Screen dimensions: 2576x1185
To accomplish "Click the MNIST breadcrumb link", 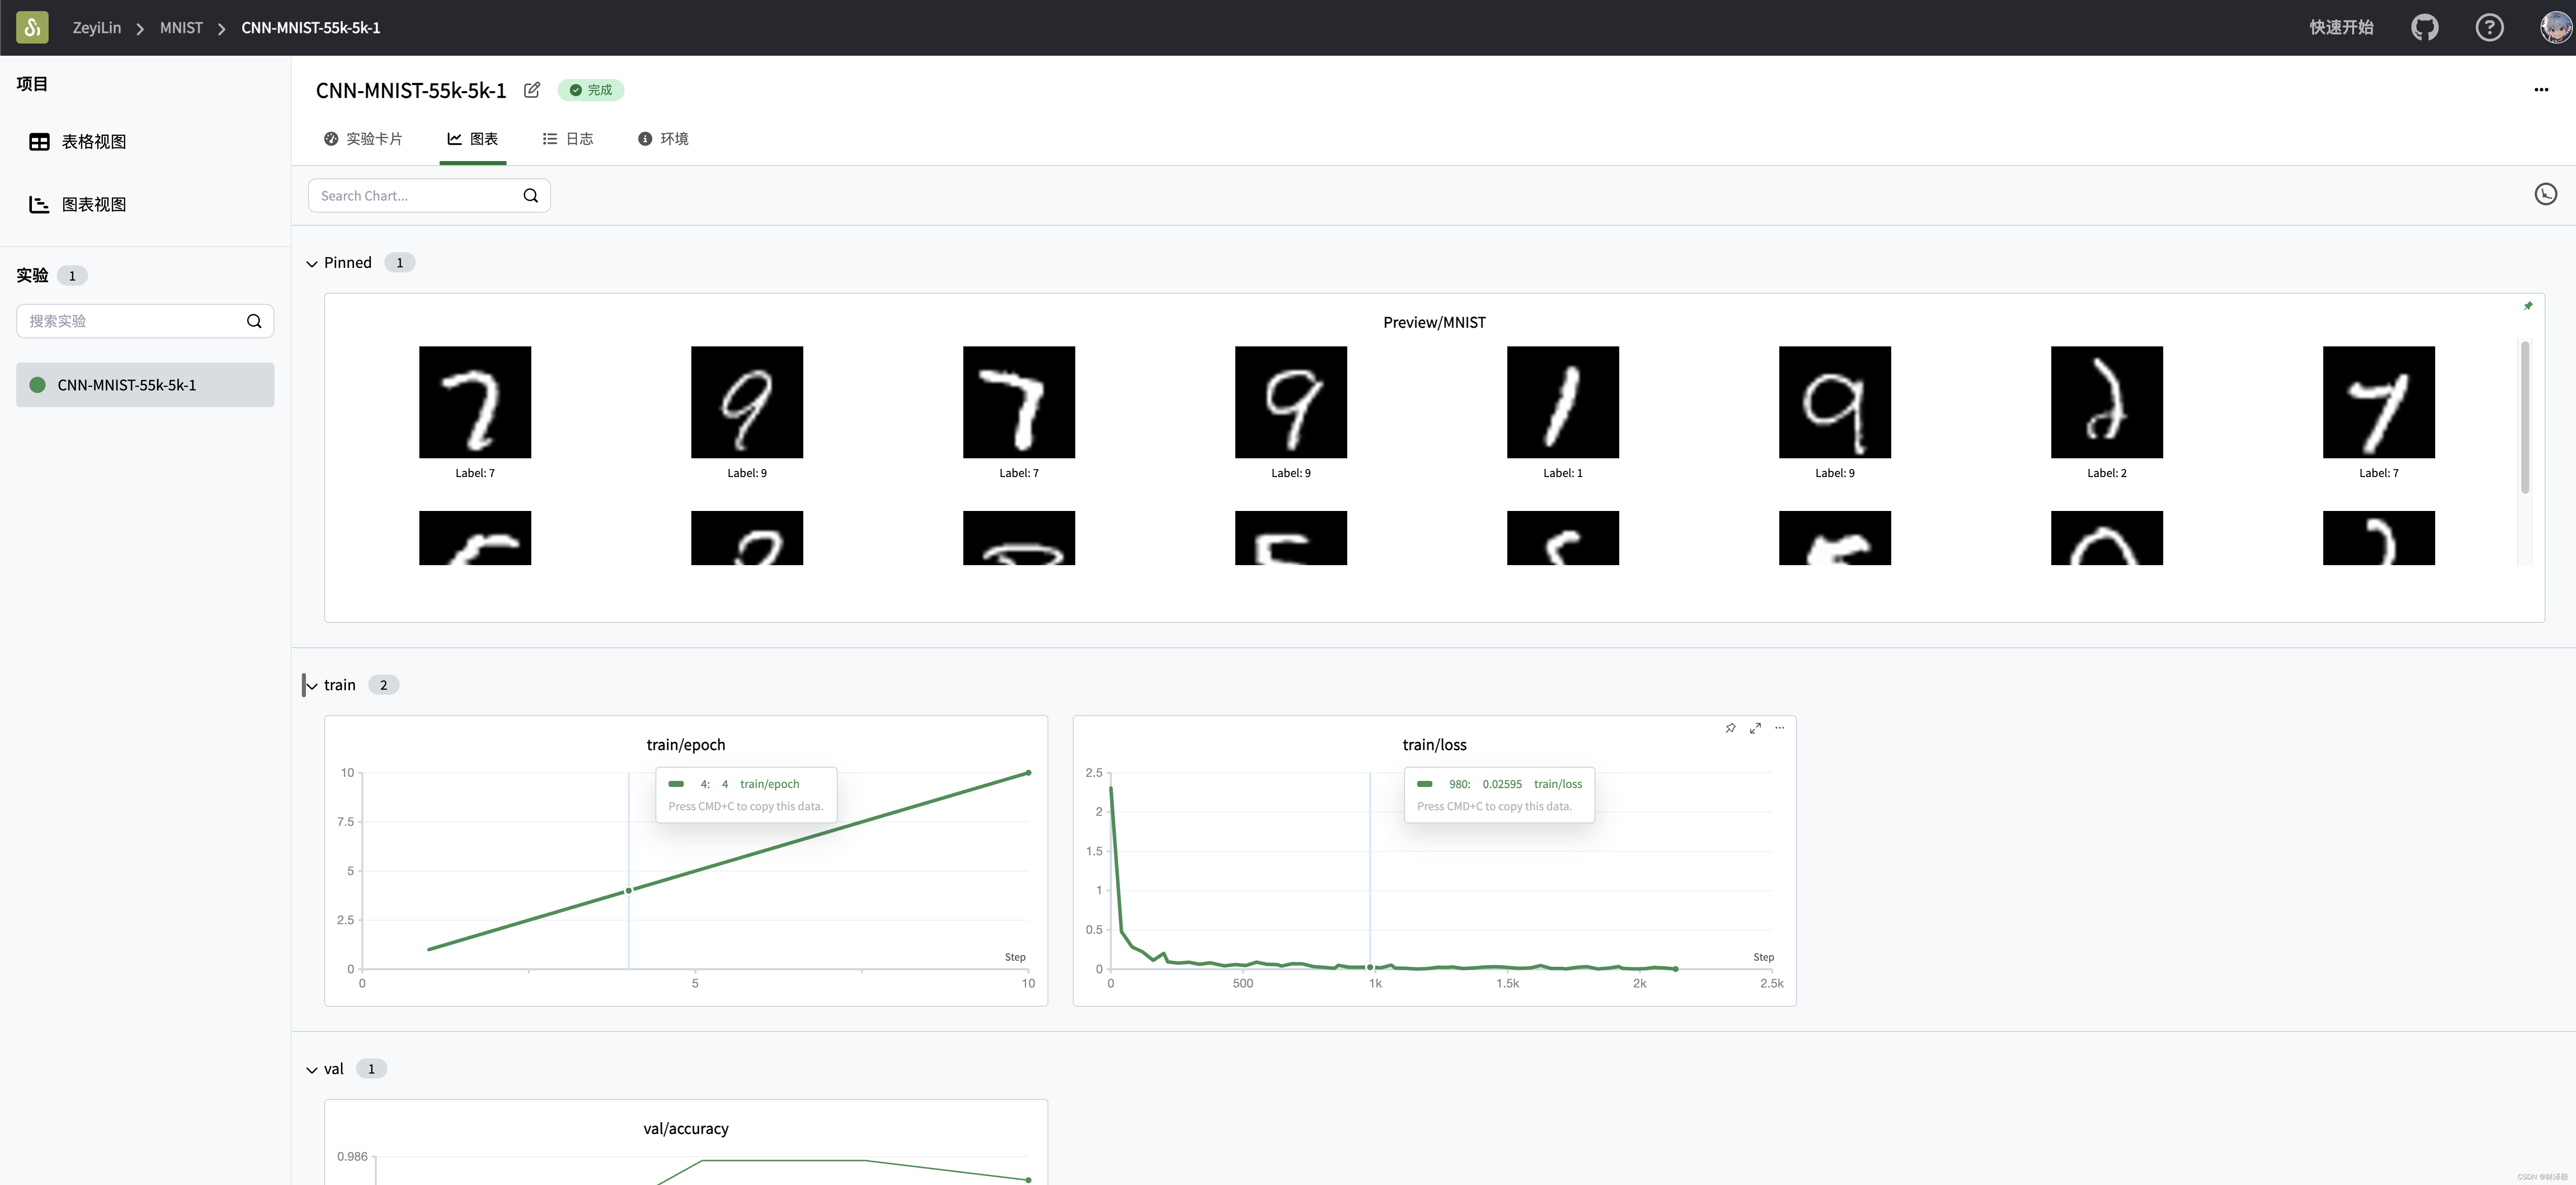I will [x=181, y=28].
